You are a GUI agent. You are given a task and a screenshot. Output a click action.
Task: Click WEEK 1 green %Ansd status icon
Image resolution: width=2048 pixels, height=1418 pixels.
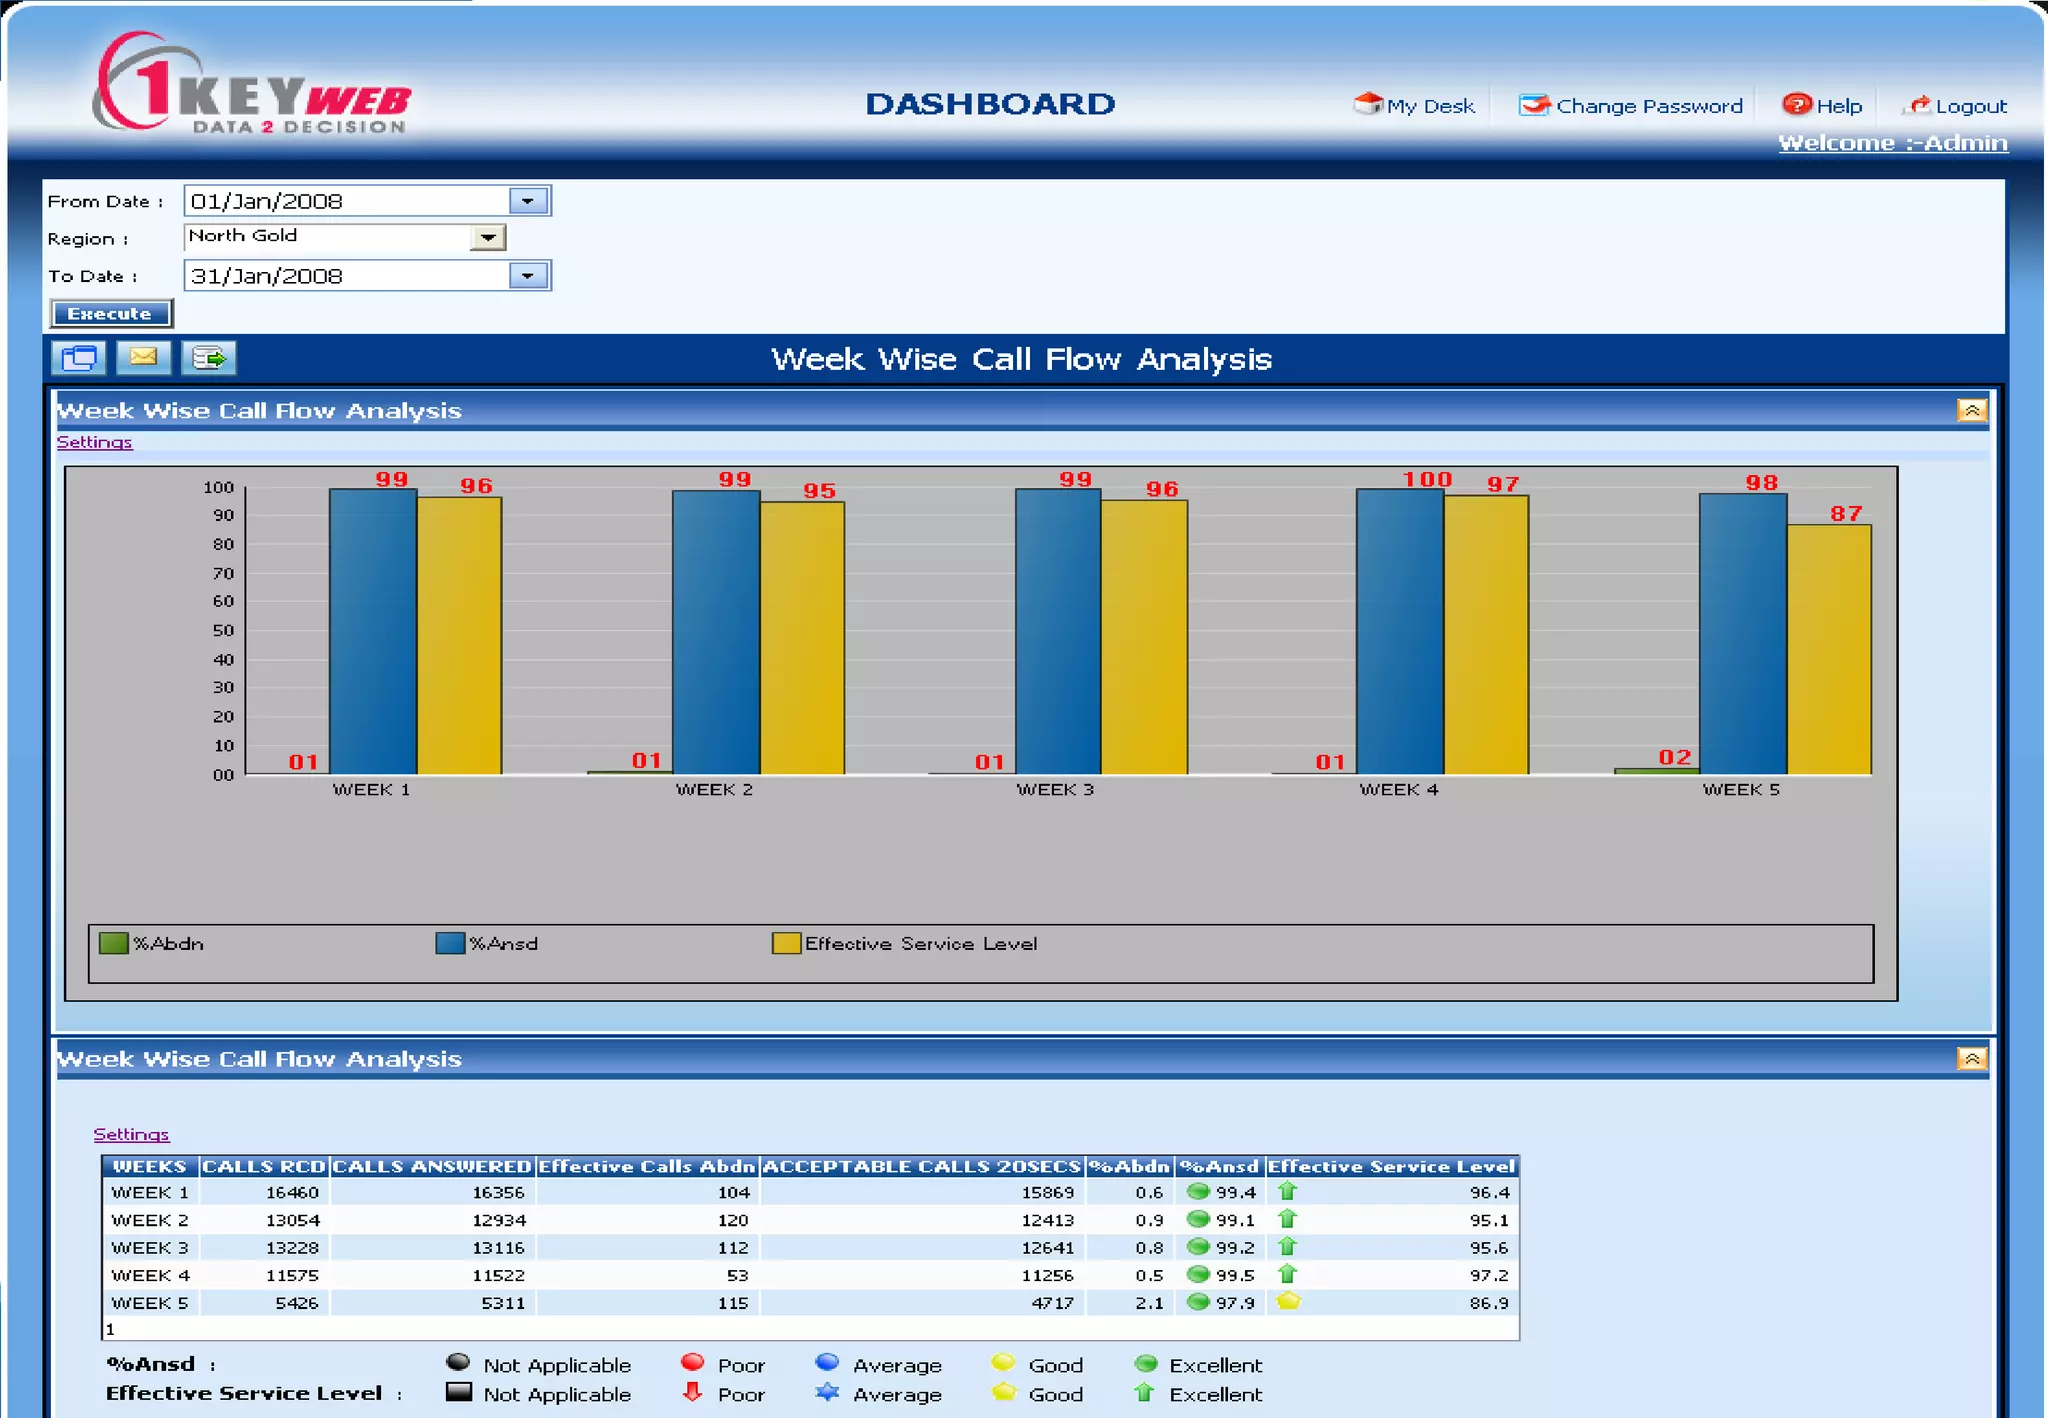tap(1198, 1191)
